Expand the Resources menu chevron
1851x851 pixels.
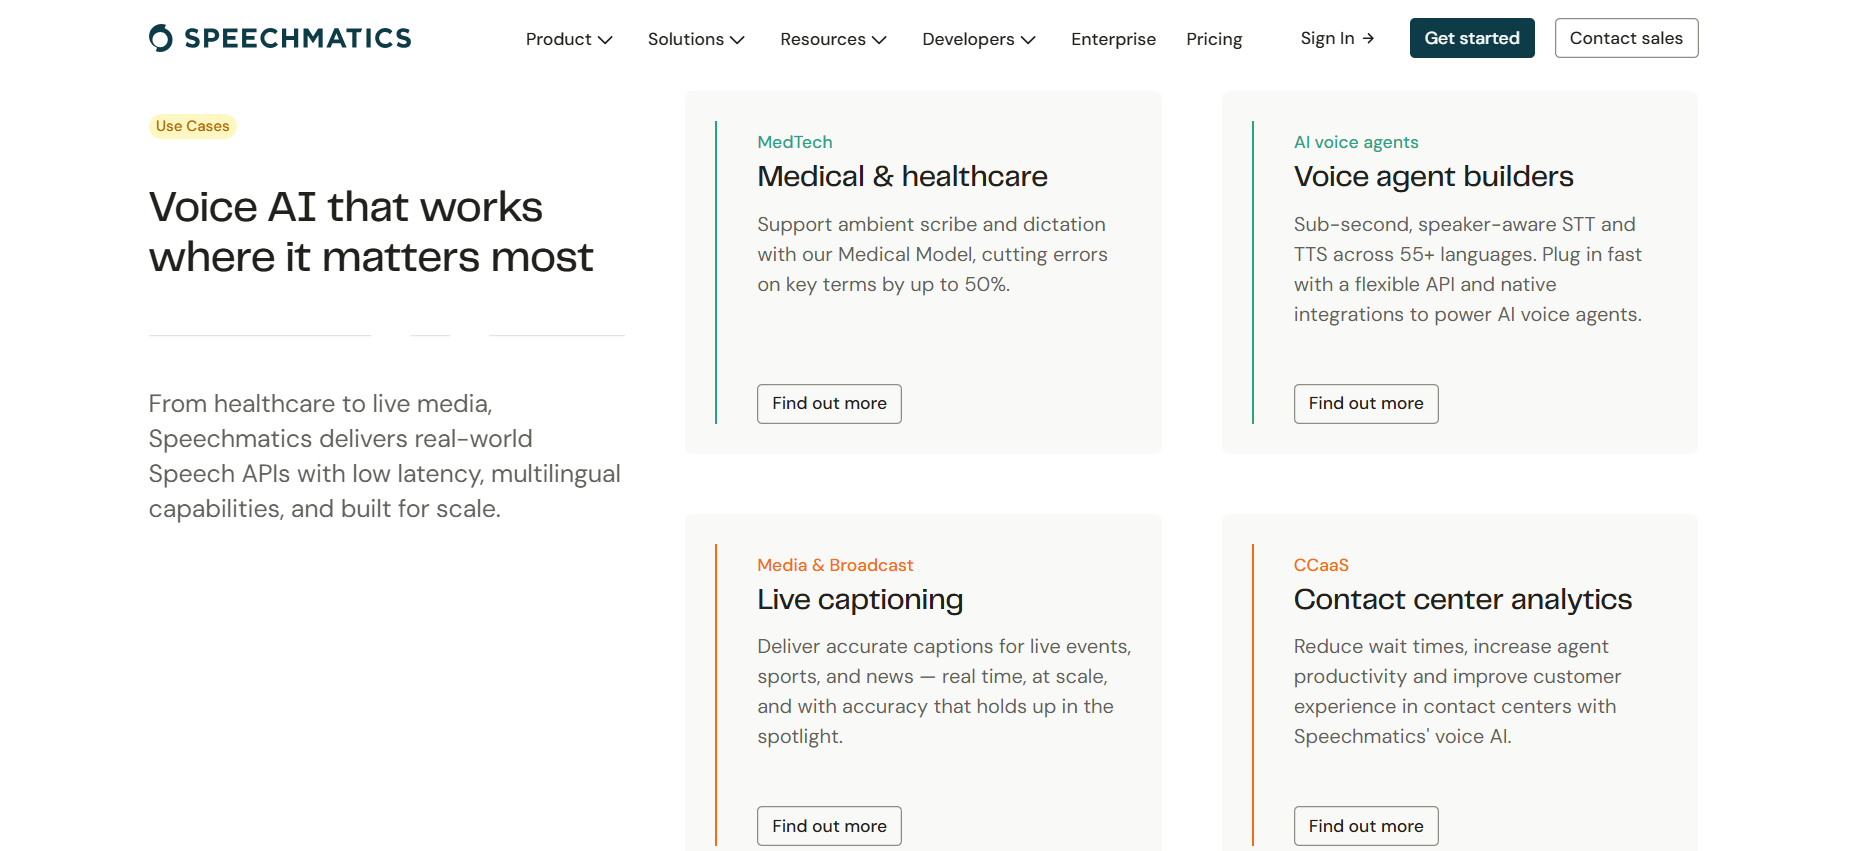(x=879, y=40)
